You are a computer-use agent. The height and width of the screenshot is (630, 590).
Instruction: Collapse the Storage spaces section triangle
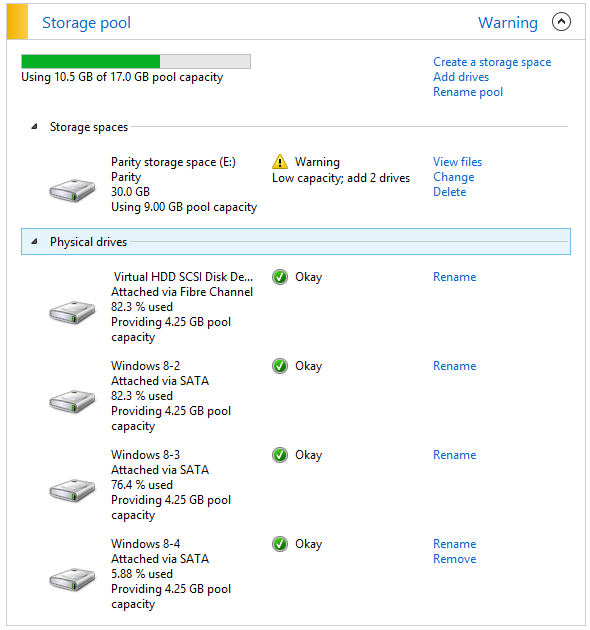coord(35,127)
